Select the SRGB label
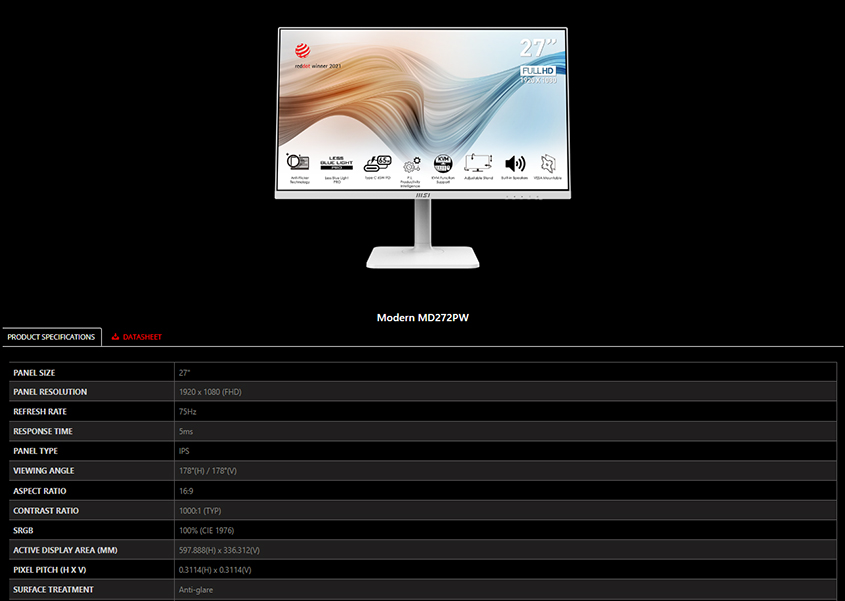Viewport: 845px width, 601px height. [x=23, y=530]
